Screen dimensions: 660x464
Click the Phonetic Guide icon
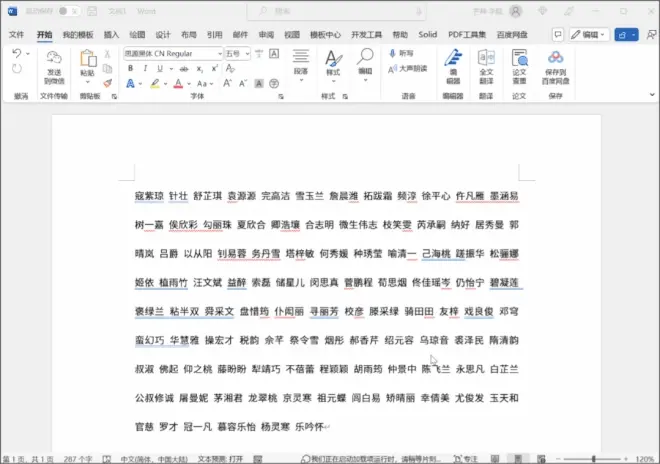259,53
